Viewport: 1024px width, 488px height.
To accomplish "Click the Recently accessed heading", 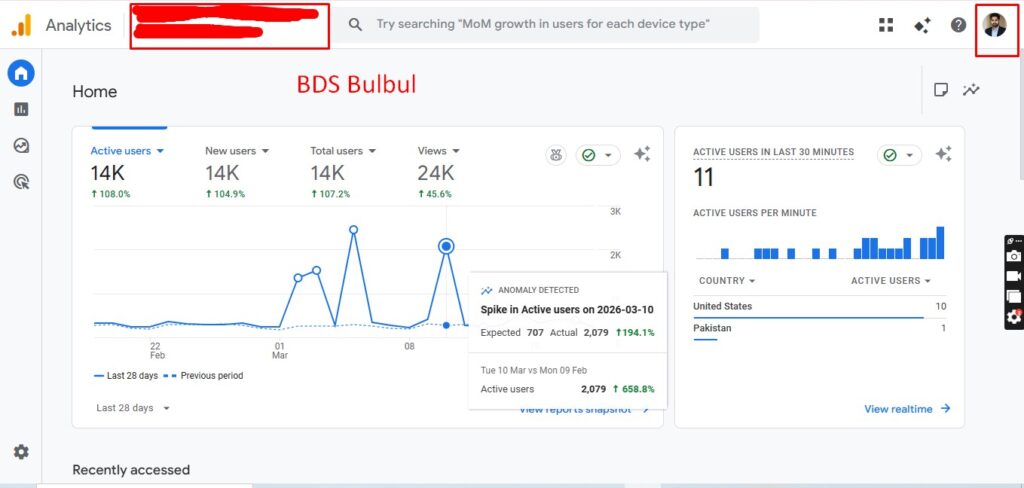I will 131,470.
